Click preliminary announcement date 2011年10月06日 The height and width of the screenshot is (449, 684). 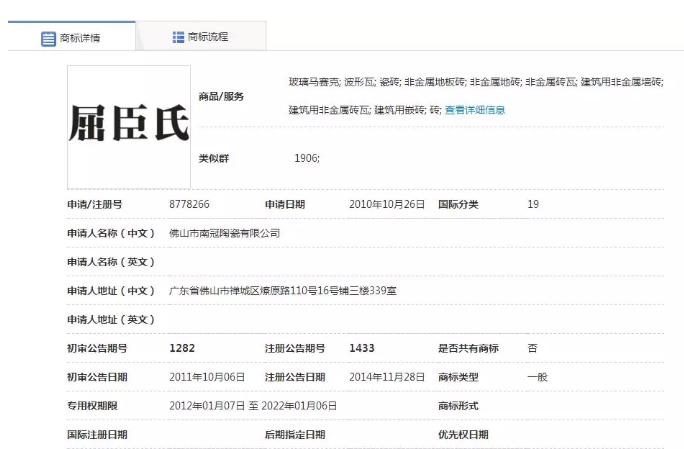click(x=207, y=377)
